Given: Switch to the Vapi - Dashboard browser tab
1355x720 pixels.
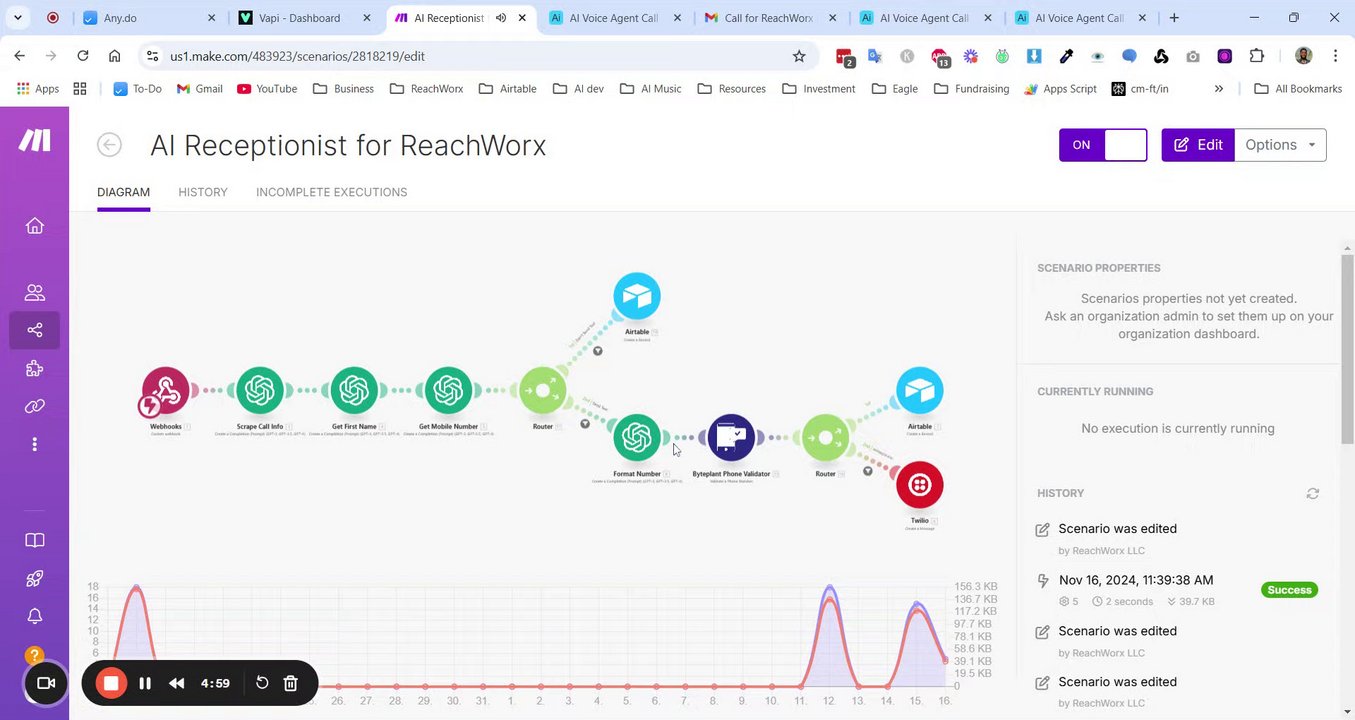Looking at the screenshot, I should (304, 18).
